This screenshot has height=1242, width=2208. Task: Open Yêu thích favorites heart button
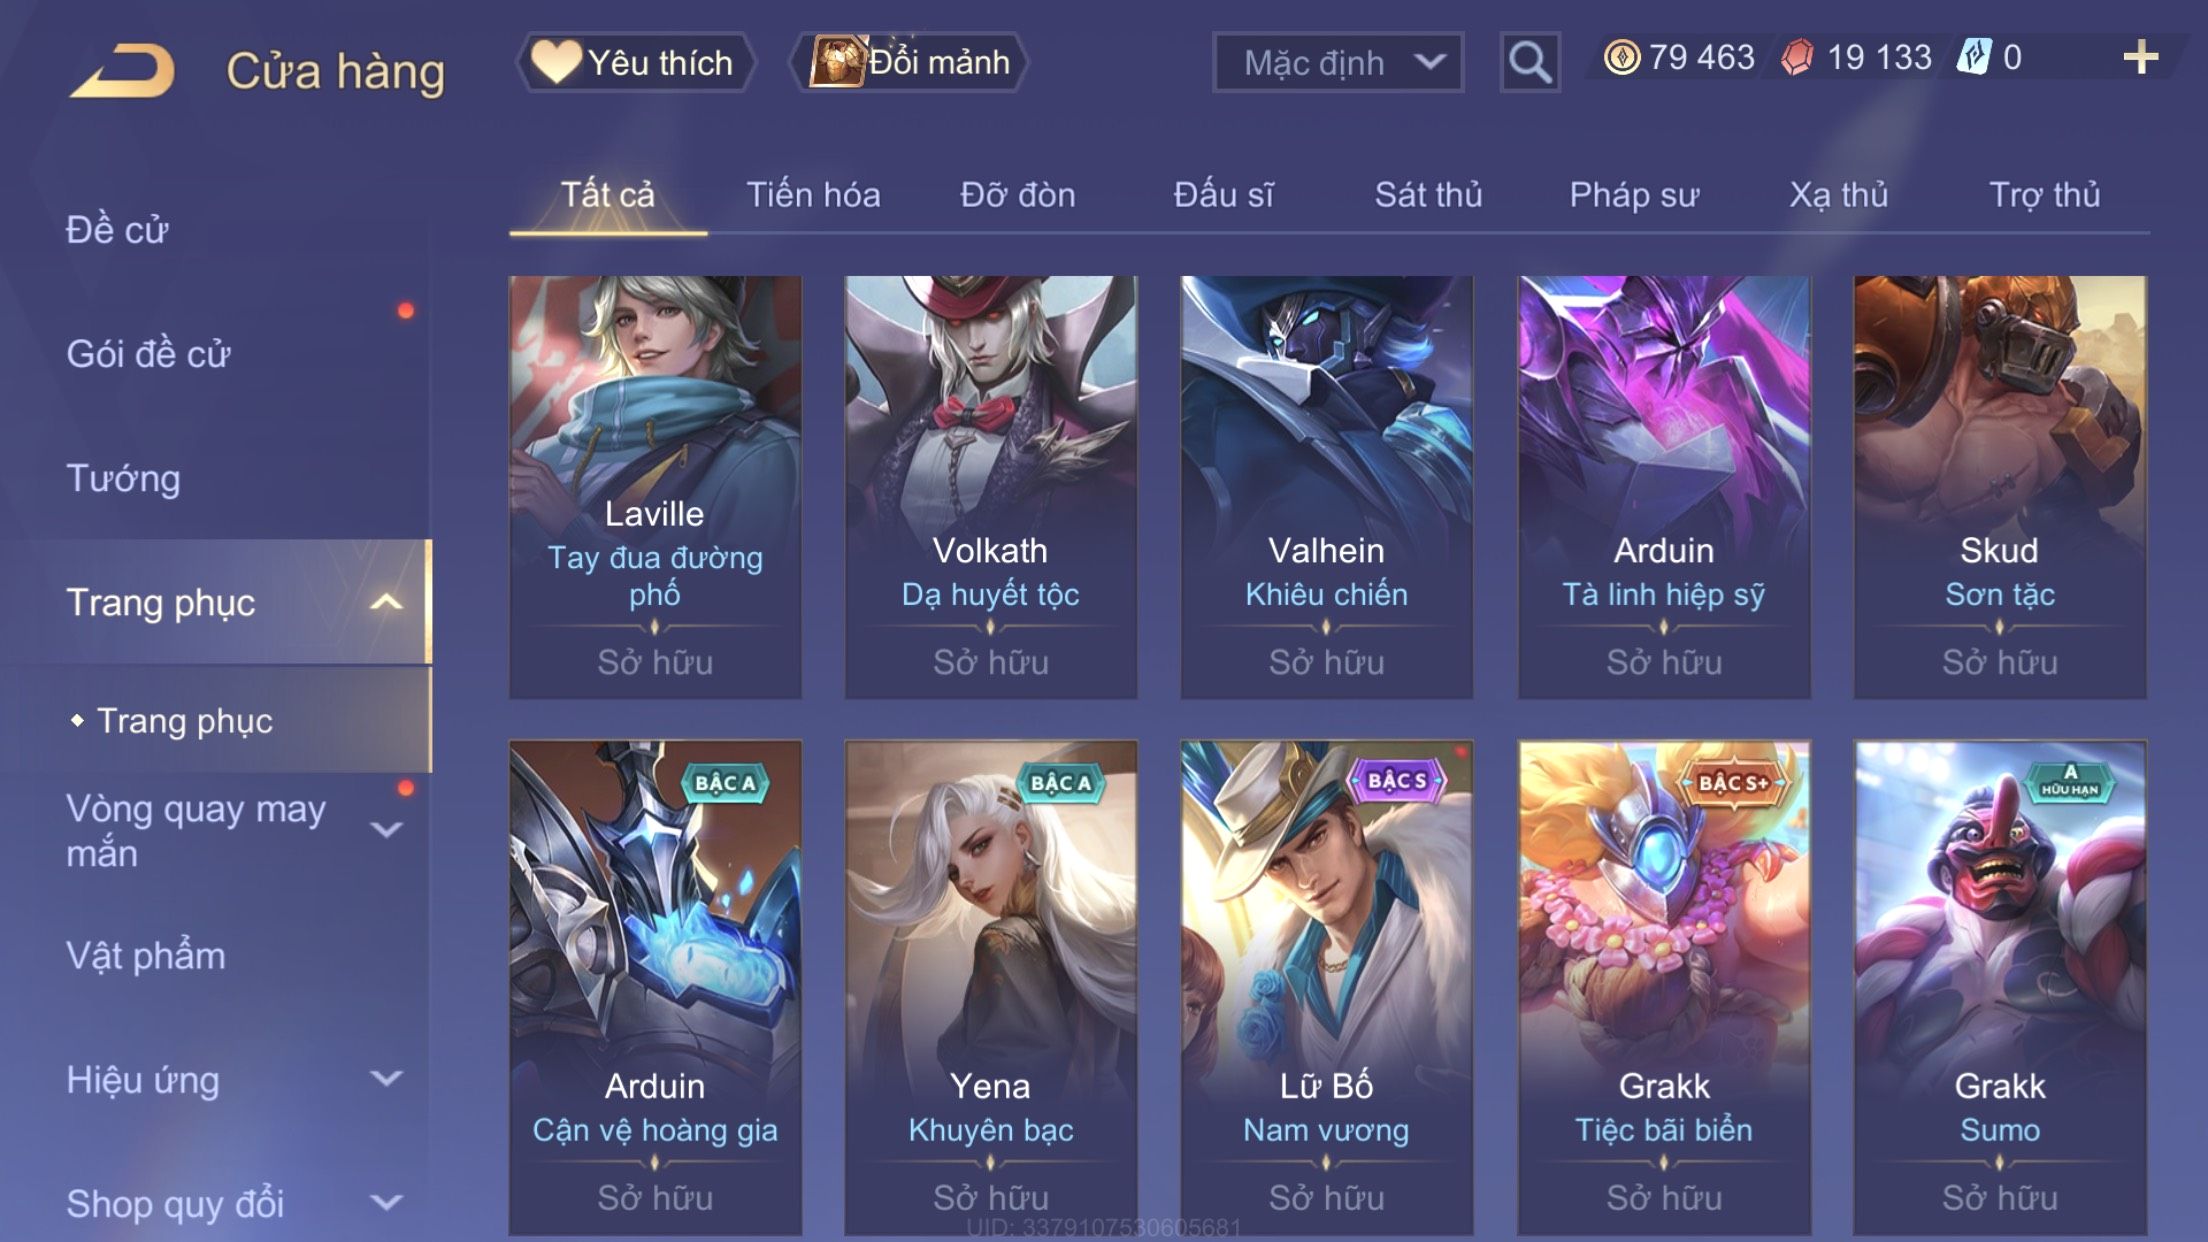635,62
